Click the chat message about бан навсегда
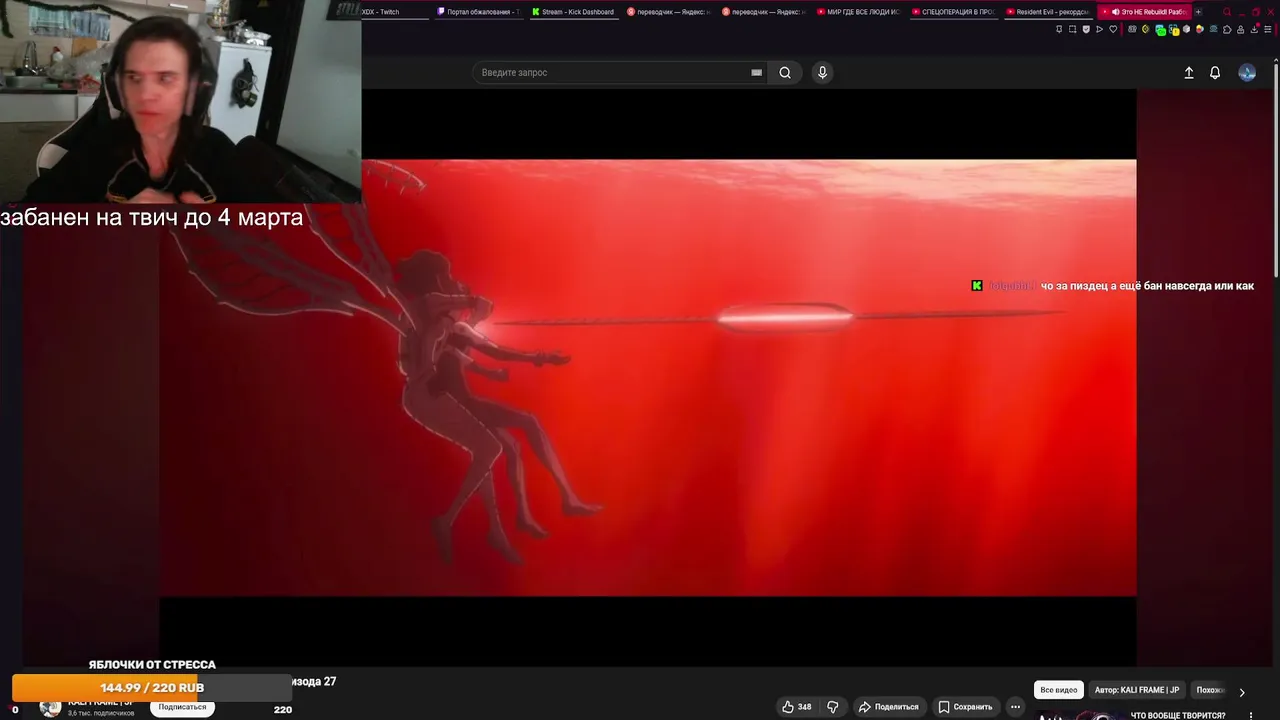Viewport: 1280px width, 720px height. (x=1112, y=286)
